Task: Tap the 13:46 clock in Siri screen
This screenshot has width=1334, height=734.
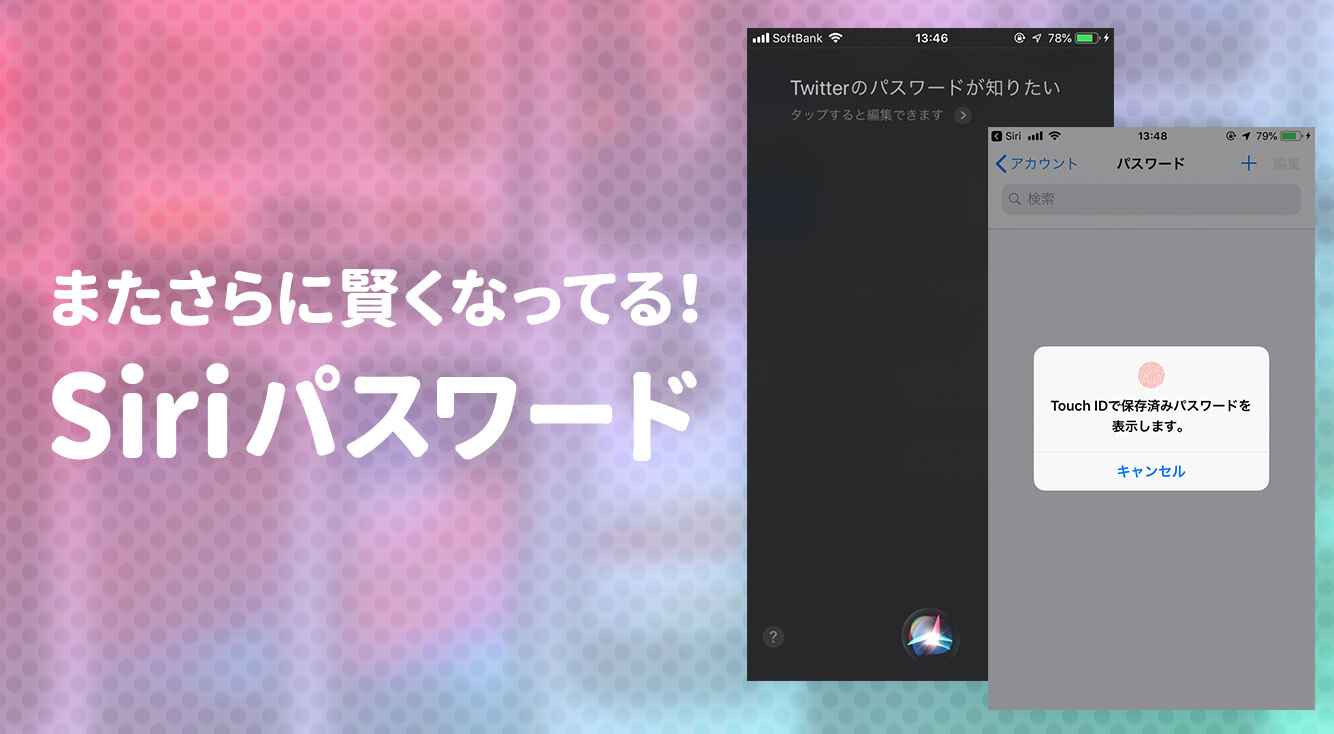Action: pyautogui.click(x=931, y=38)
